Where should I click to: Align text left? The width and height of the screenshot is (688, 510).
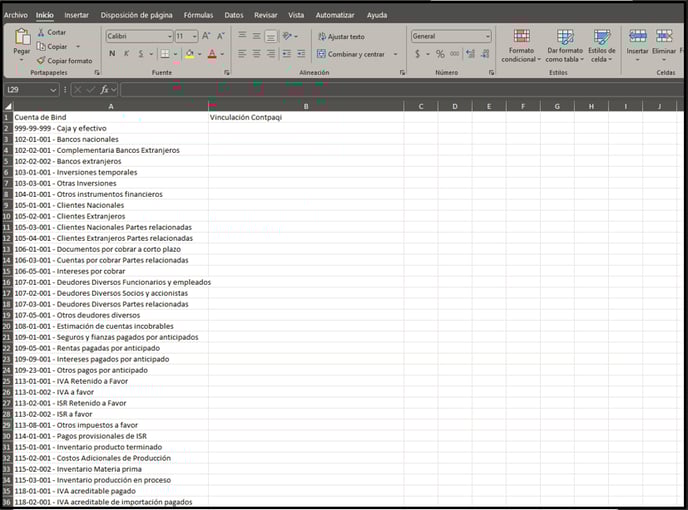point(242,54)
